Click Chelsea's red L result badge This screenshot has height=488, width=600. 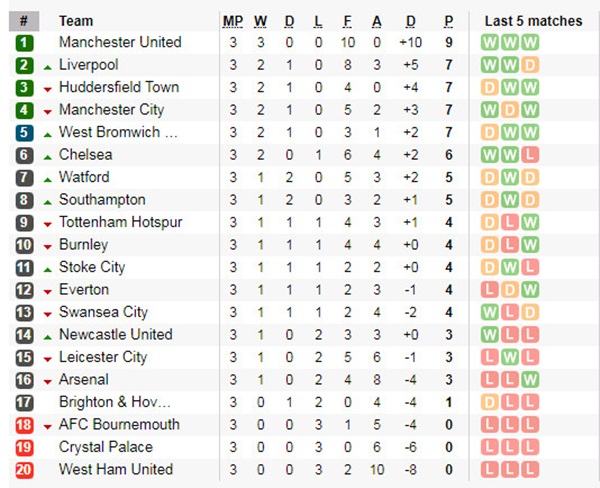[530, 155]
